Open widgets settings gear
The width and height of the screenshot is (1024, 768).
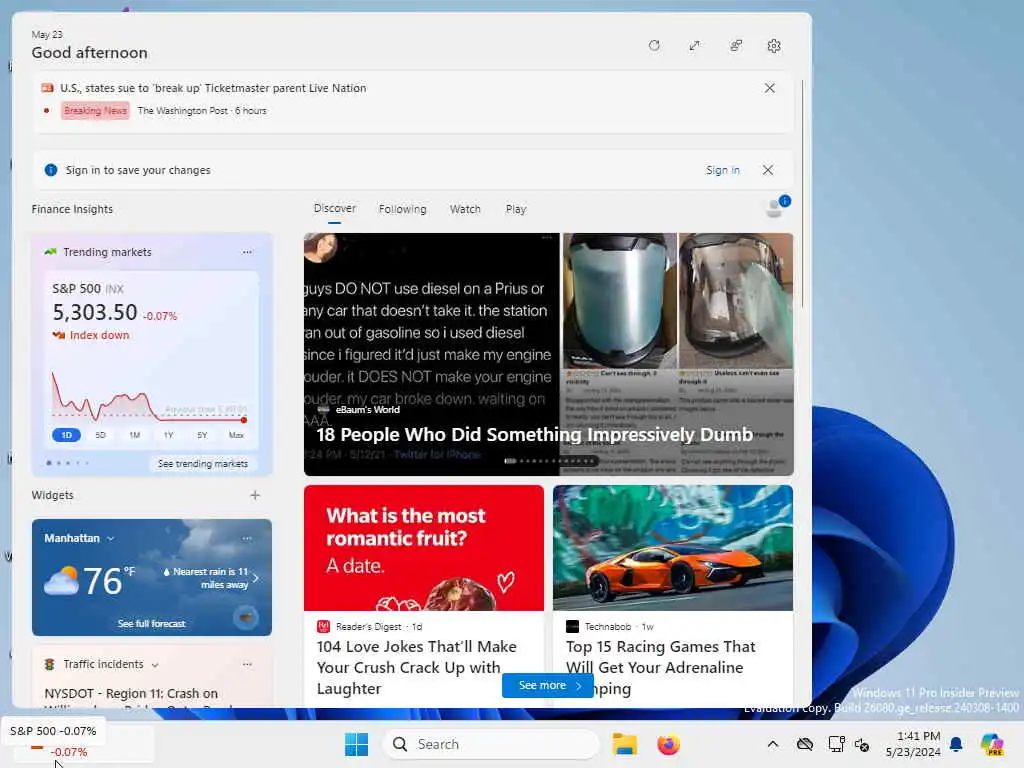pos(774,46)
